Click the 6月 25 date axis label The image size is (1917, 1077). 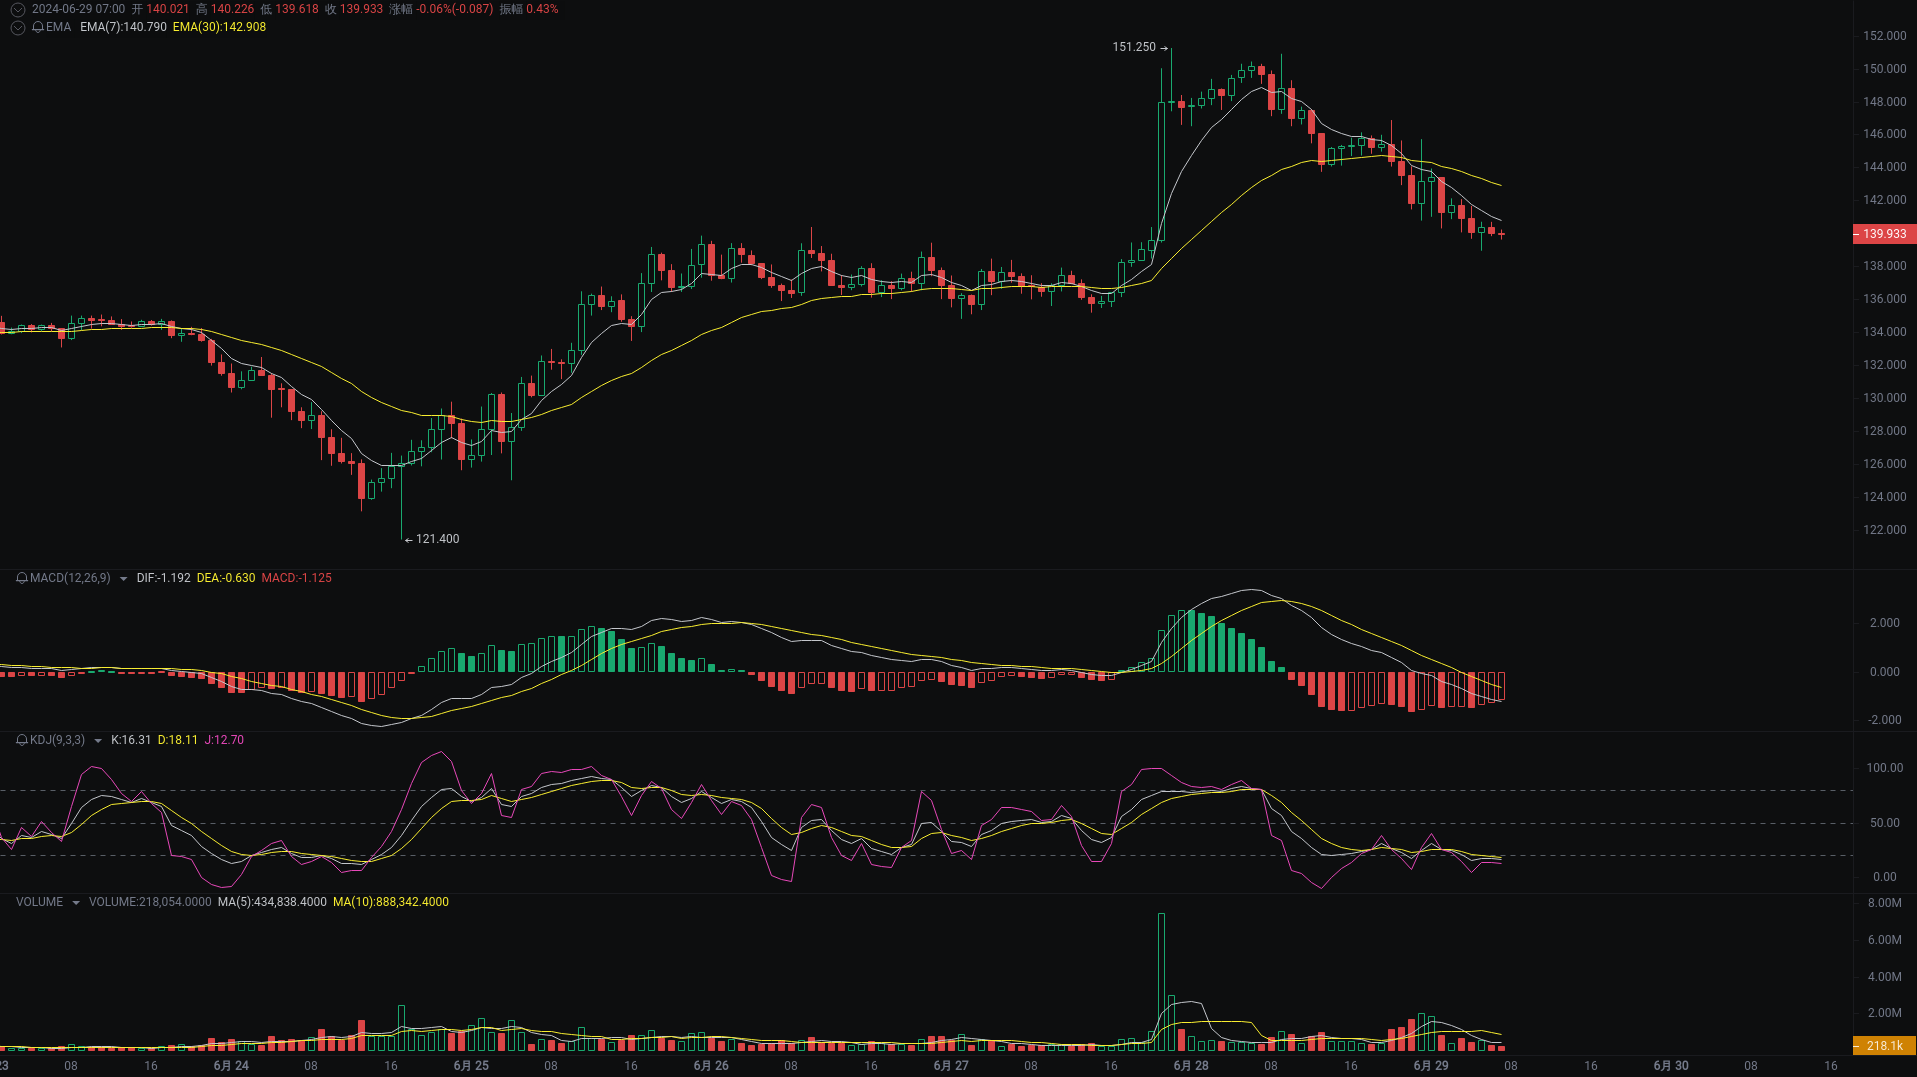tap(471, 1066)
